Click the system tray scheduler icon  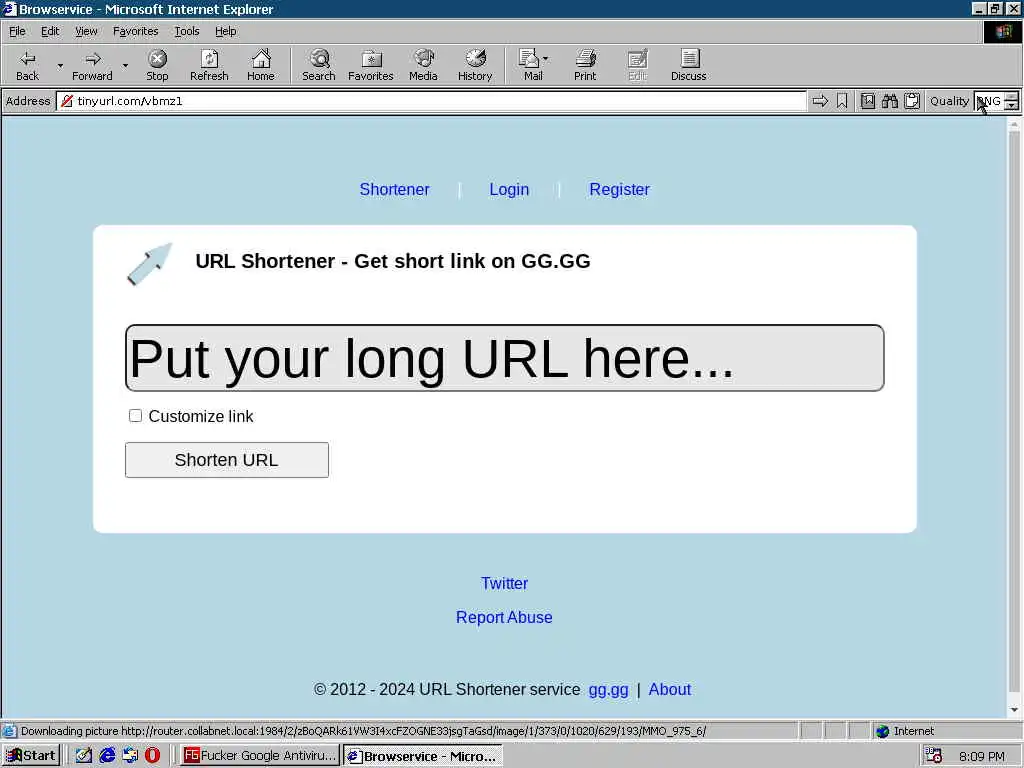click(934, 756)
